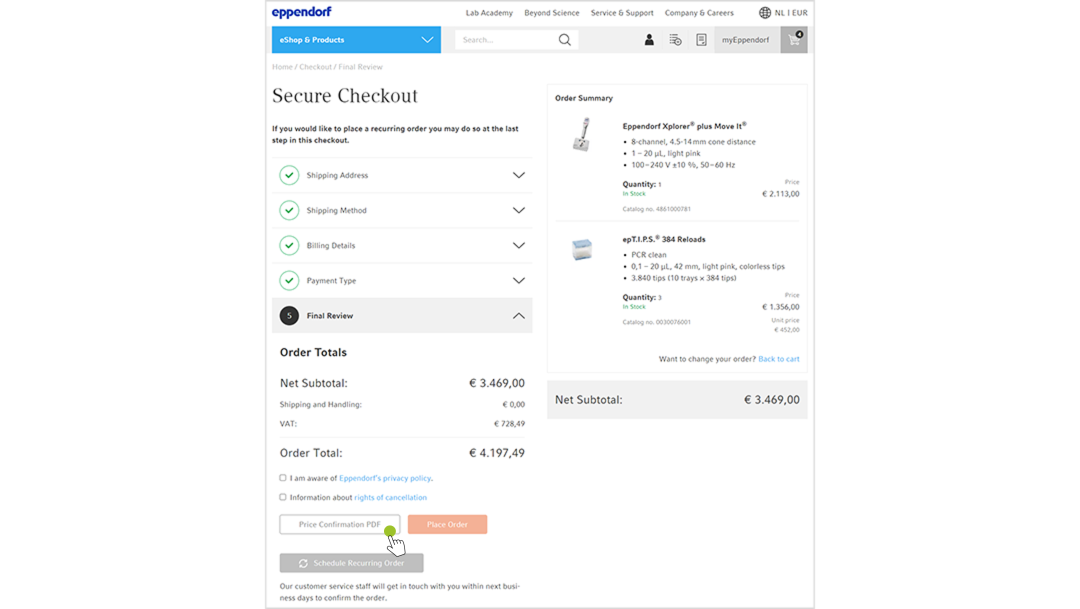Click the green check icon for Payment Type
Viewport: 1080px width, 609px height.
(289, 280)
